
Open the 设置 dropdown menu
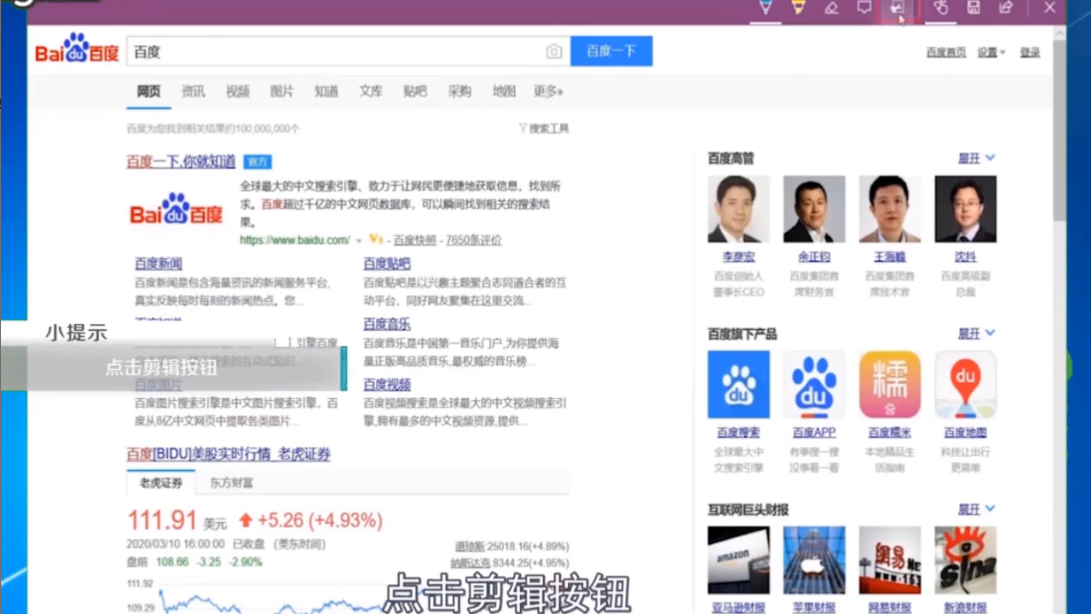[x=990, y=52]
